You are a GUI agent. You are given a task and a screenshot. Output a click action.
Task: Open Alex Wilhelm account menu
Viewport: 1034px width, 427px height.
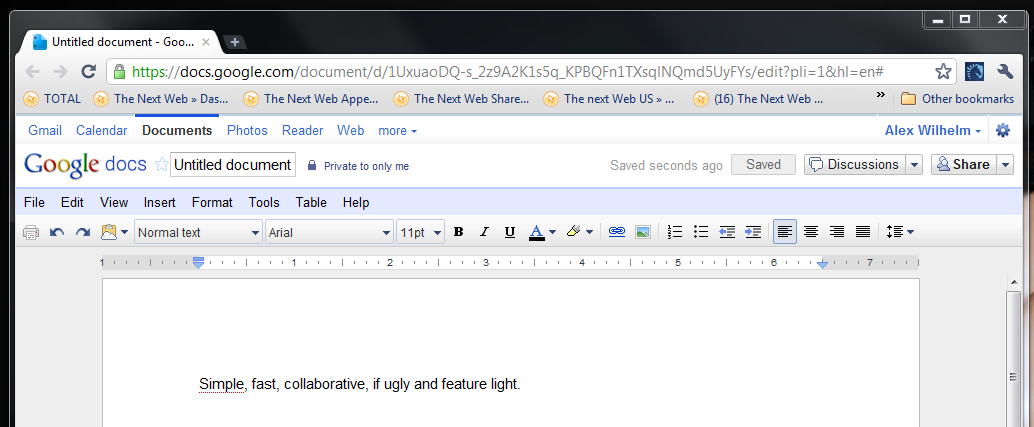pyautogui.click(x=932, y=130)
